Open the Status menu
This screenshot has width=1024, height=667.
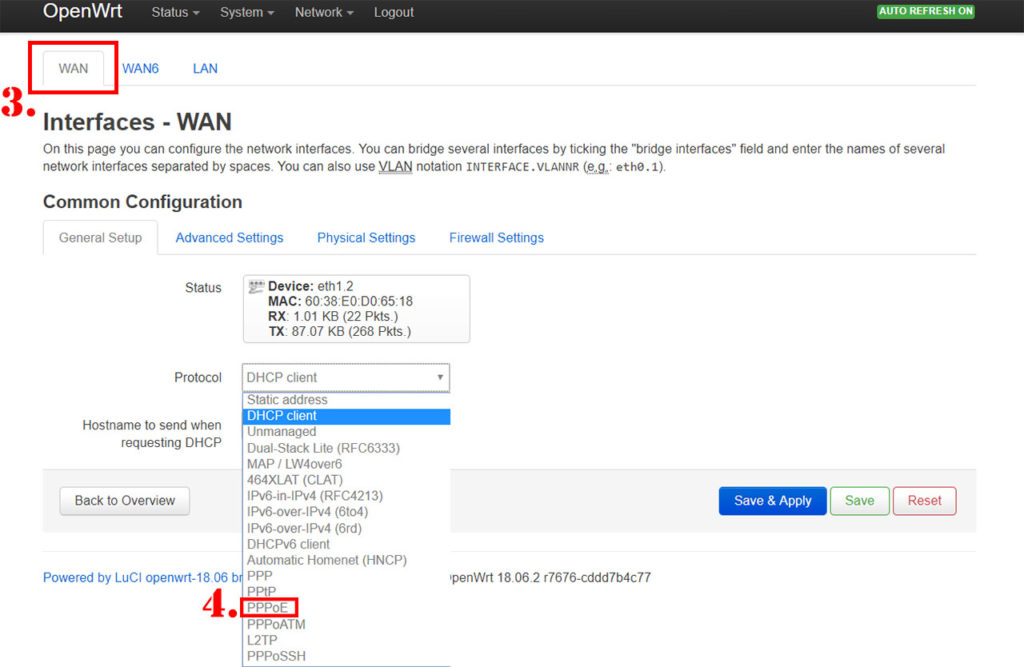(174, 13)
